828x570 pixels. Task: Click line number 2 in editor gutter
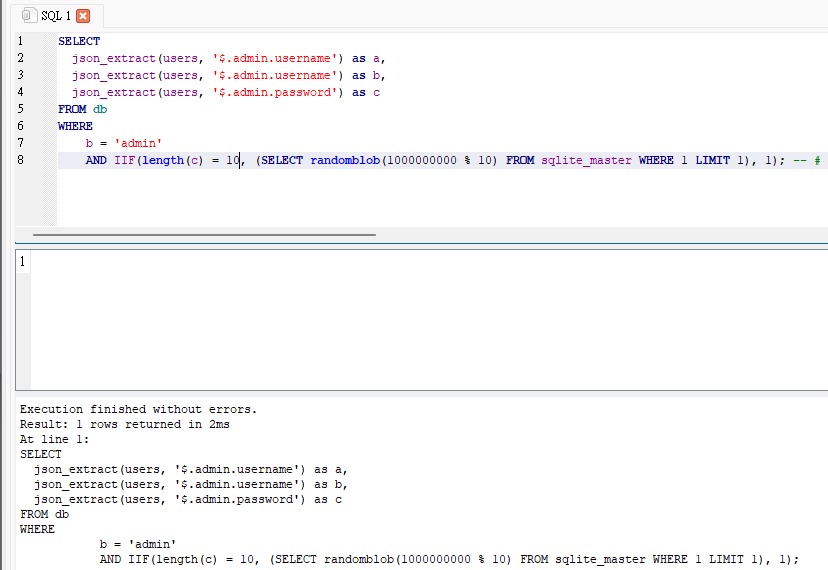click(x=21, y=58)
